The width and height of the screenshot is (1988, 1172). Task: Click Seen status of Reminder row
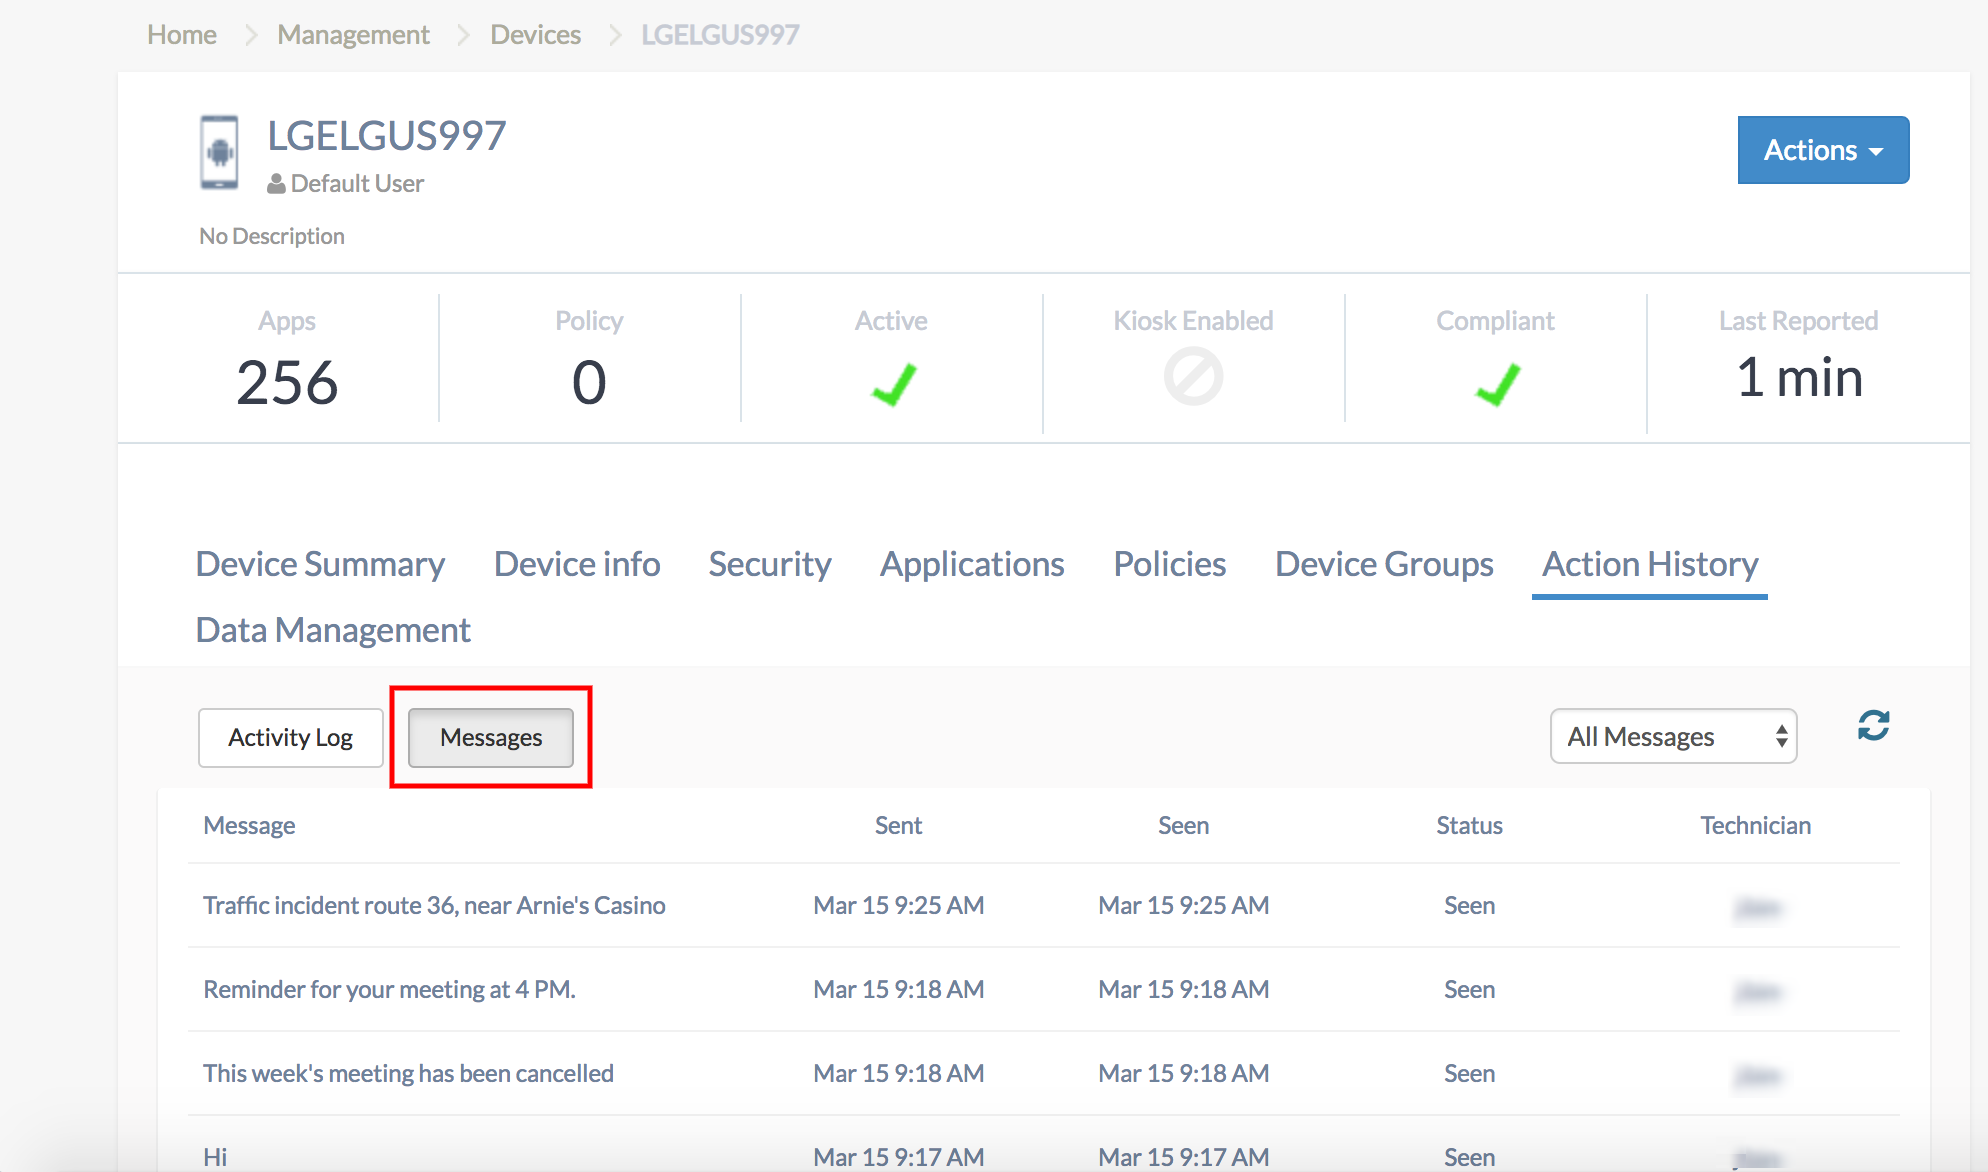(x=1469, y=989)
